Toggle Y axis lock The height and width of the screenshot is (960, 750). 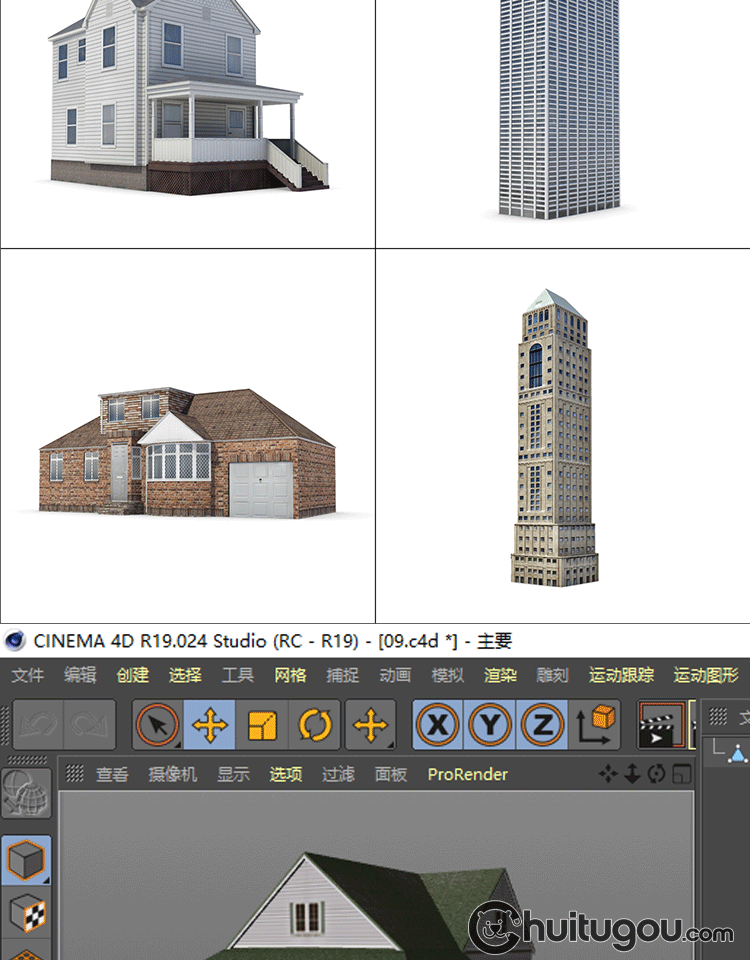(x=490, y=725)
